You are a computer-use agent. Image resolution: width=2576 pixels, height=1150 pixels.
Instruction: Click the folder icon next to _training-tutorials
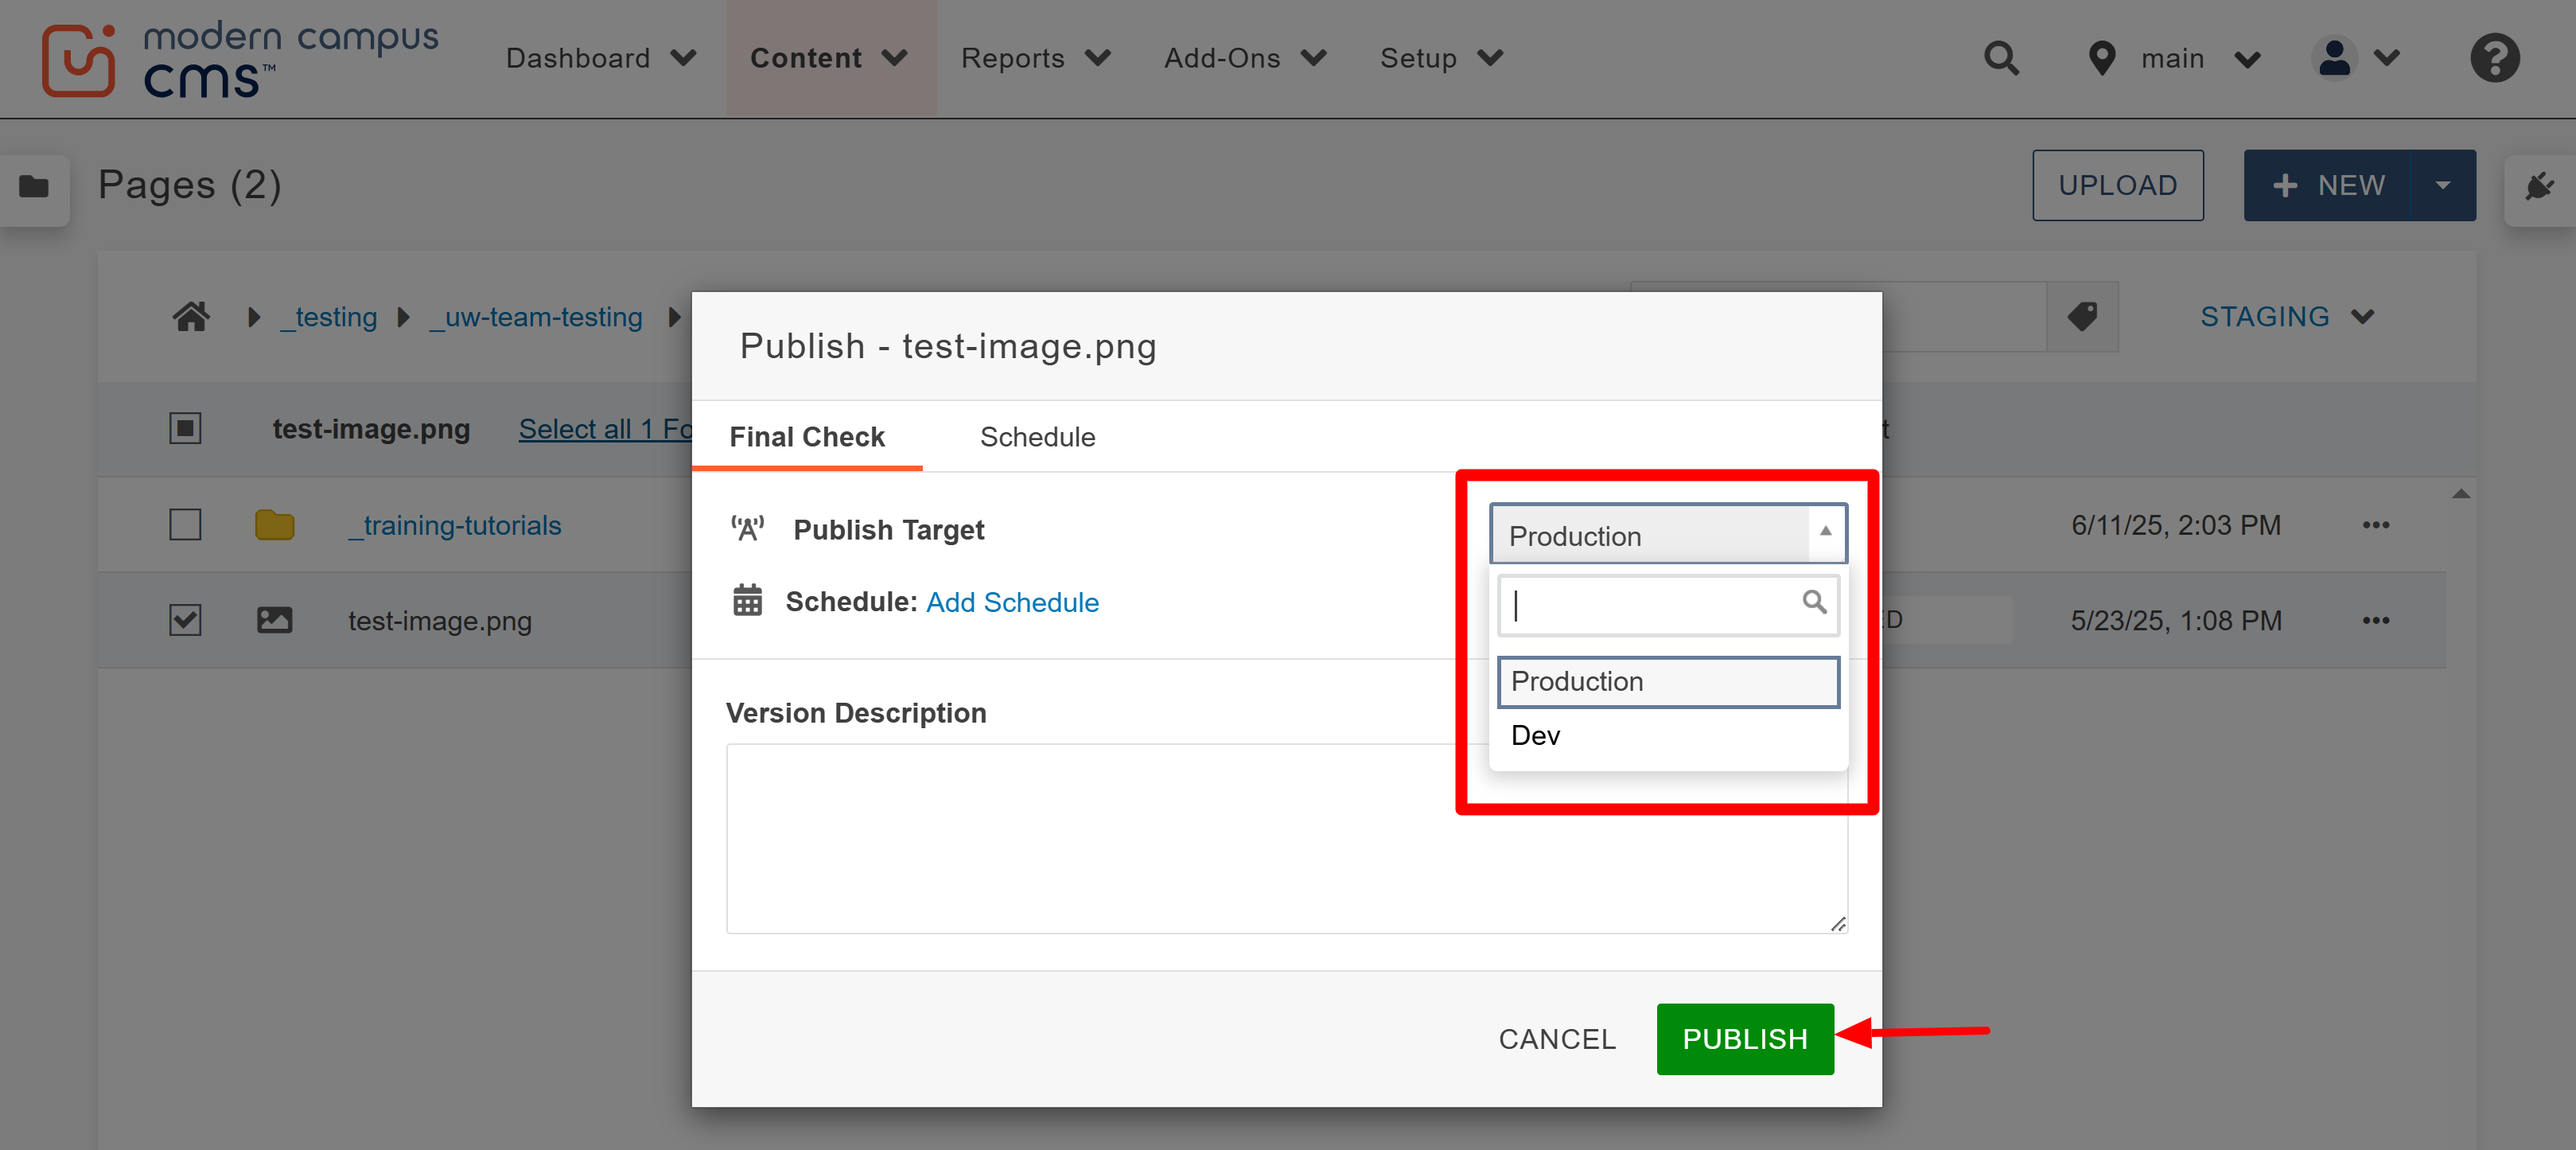(275, 524)
